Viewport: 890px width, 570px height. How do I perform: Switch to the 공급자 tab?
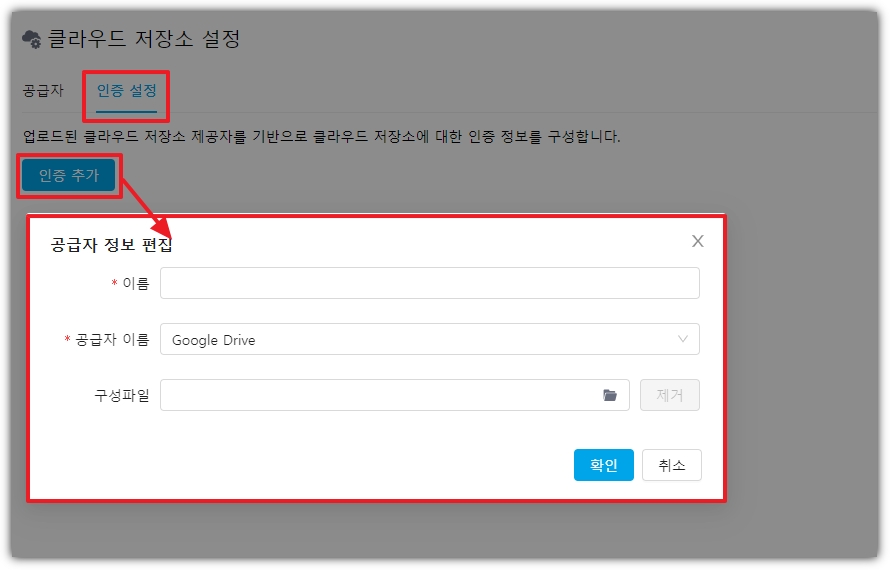pyautogui.click(x=43, y=91)
